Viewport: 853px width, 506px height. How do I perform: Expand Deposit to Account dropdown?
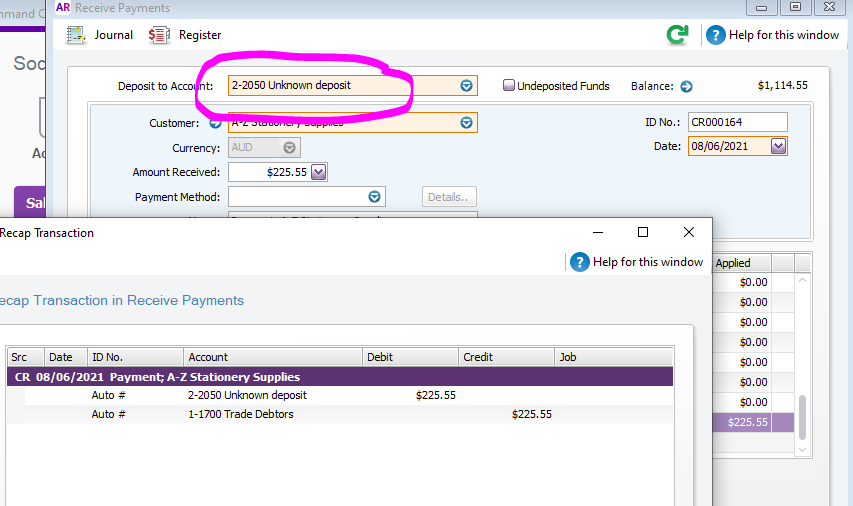coord(466,86)
